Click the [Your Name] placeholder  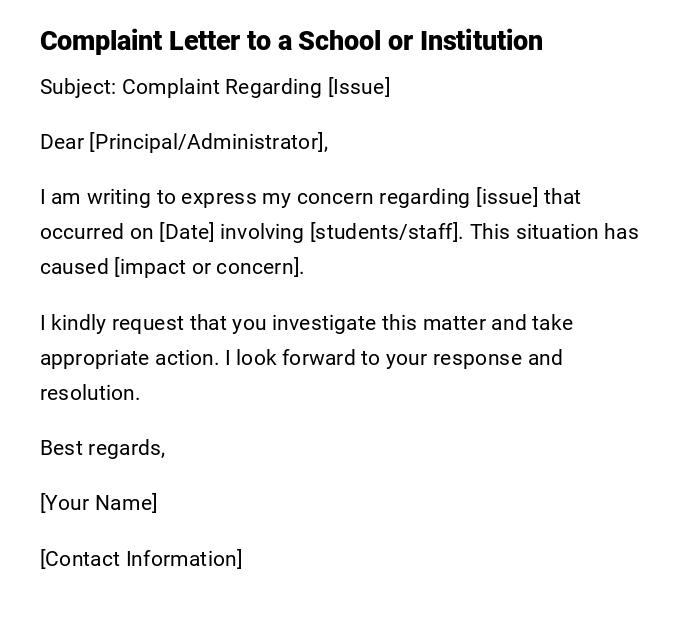(x=98, y=503)
